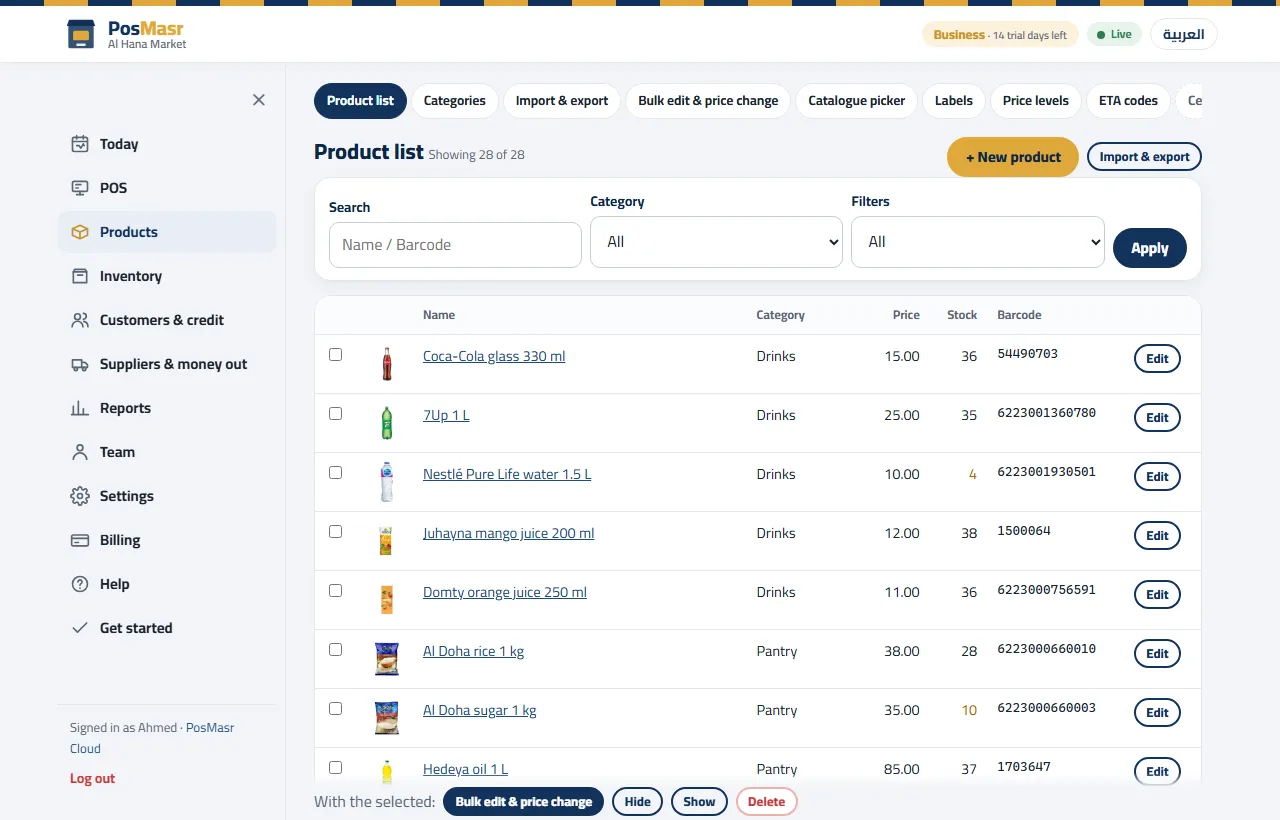Screen dimensions: 1280x820
Task: Click the bottom Bulk edit & price change button
Action: (524, 802)
